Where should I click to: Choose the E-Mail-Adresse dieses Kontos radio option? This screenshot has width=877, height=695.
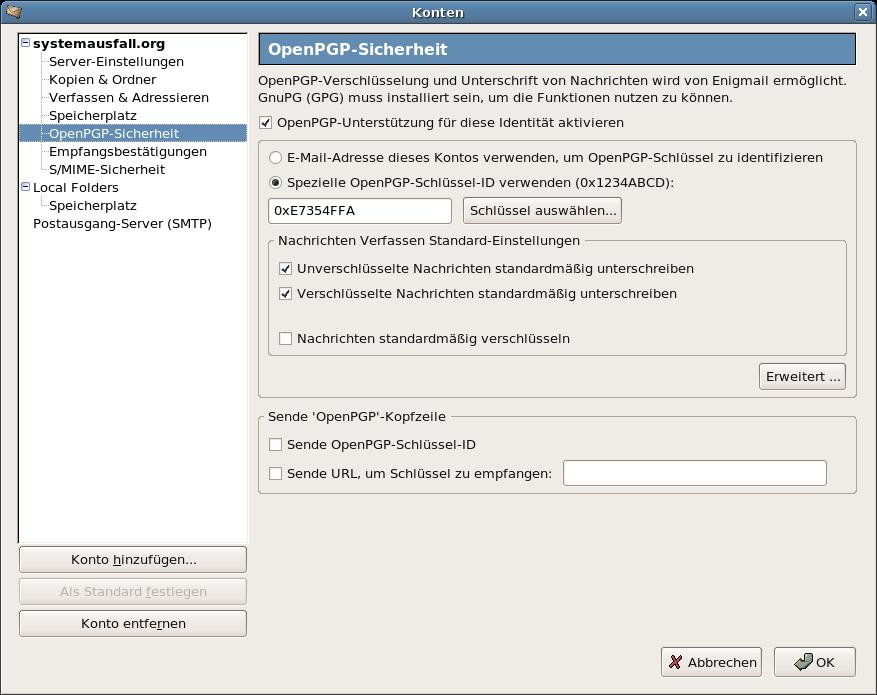pos(275,158)
